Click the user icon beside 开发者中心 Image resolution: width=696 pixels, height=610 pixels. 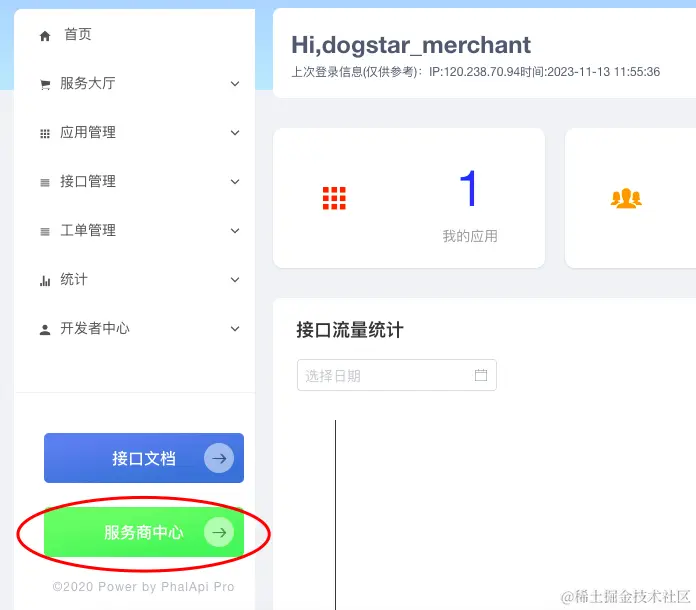(45, 329)
